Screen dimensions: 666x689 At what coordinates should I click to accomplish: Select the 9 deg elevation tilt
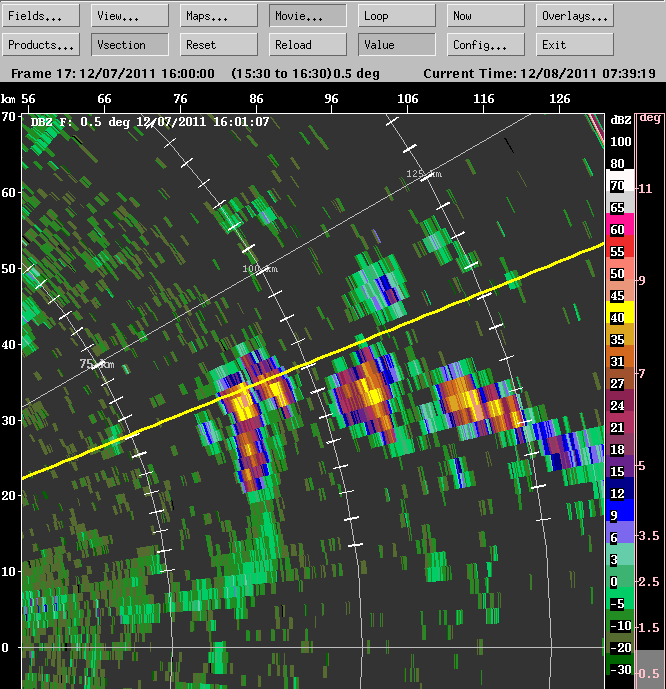coord(642,280)
